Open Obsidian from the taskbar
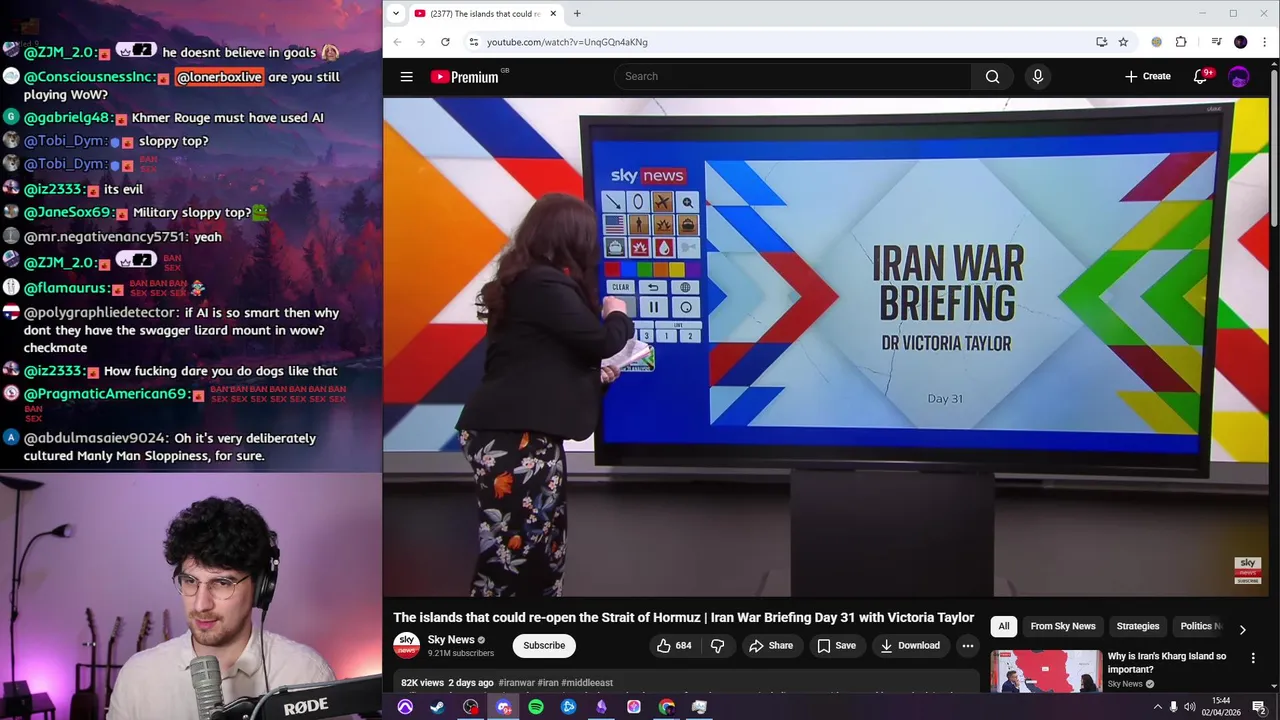Viewport: 1280px width, 720px height. pos(601,707)
